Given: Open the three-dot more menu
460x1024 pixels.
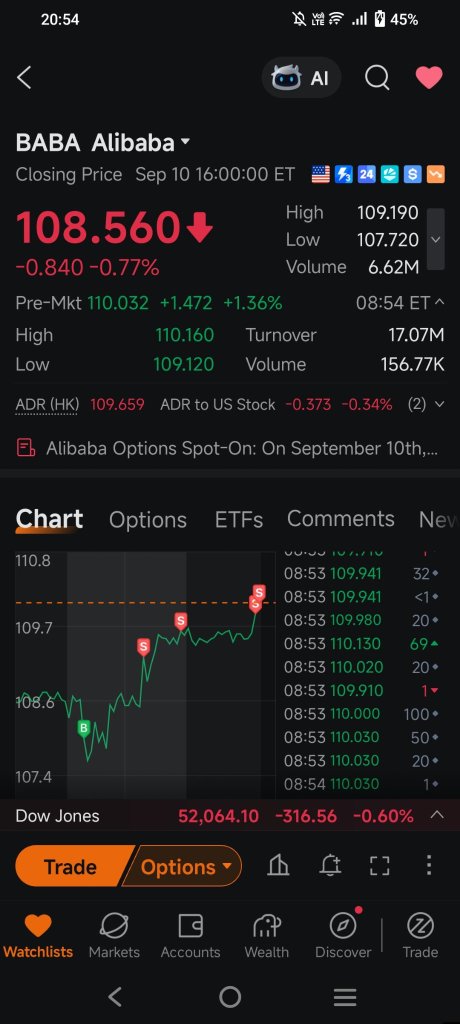Looking at the screenshot, I should (x=429, y=865).
